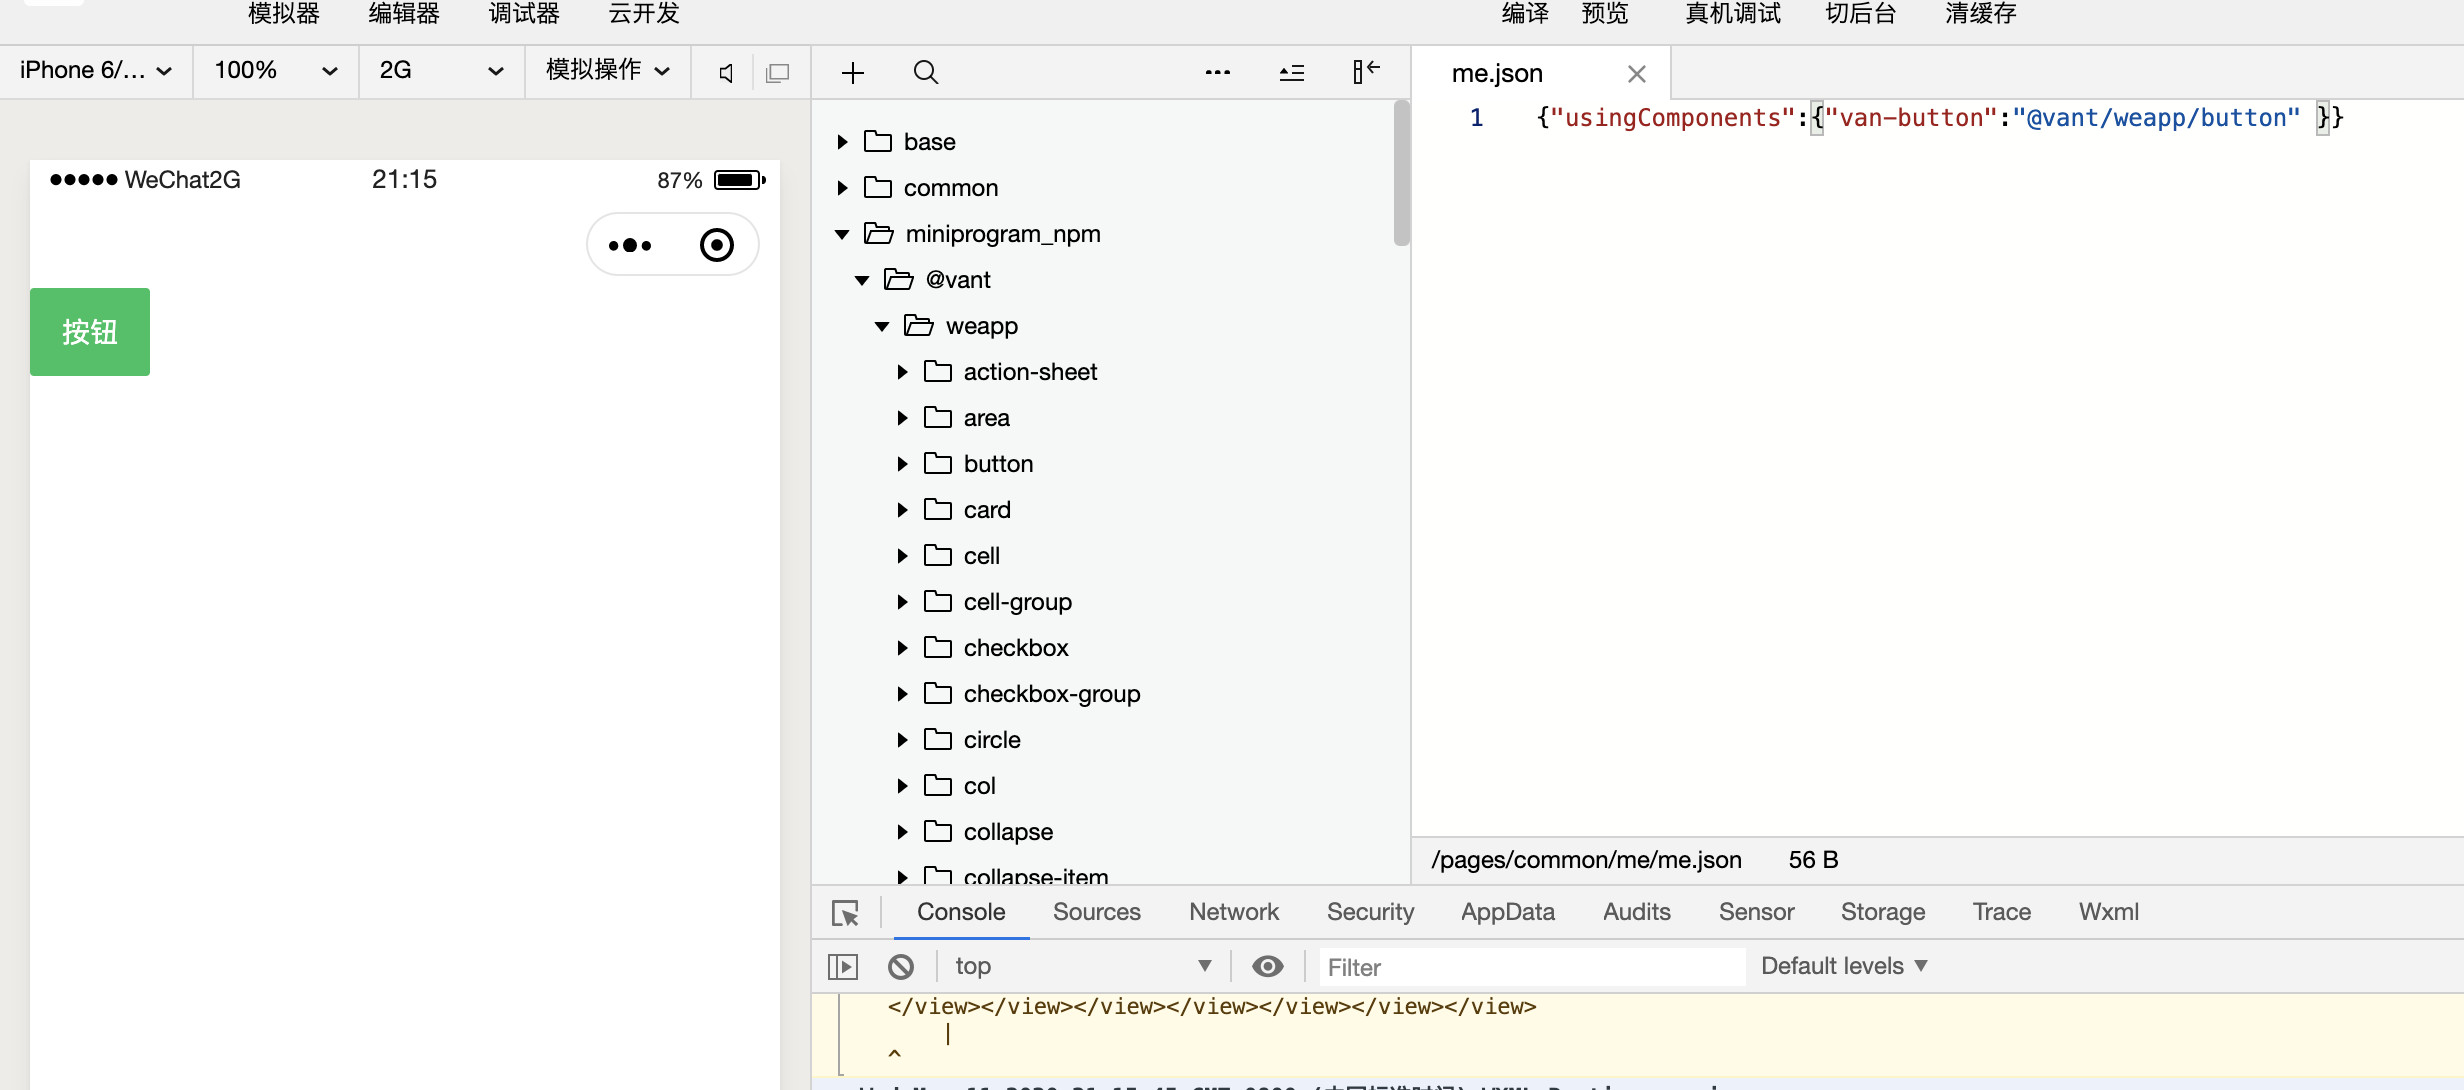2464x1090 pixels.
Task: Toggle the console sidebar panel icon
Action: click(843, 966)
